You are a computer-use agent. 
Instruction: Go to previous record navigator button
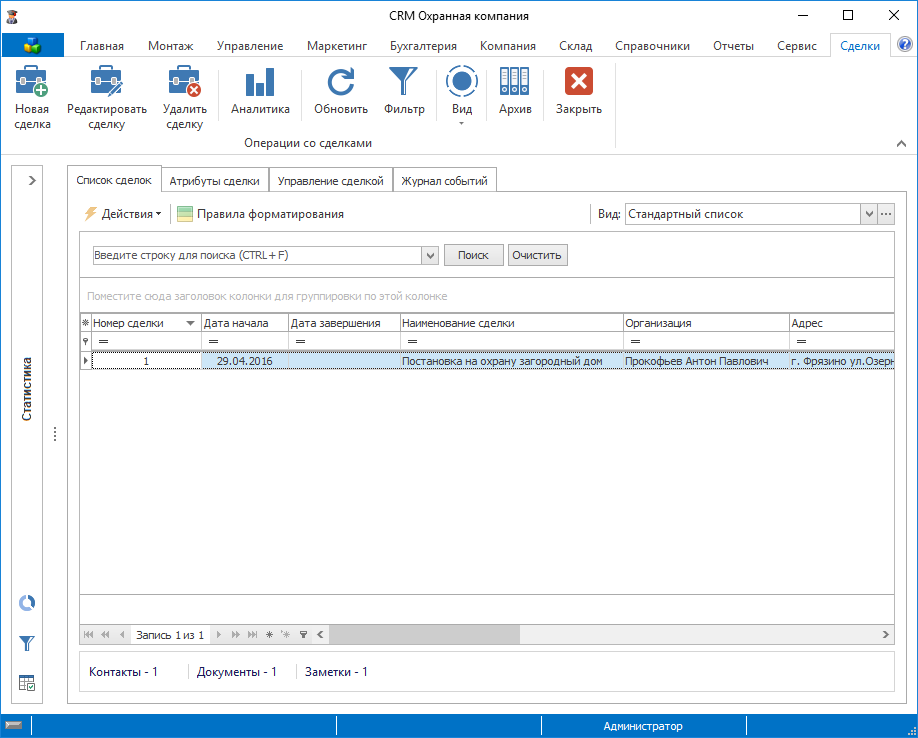(x=122, y=634)
